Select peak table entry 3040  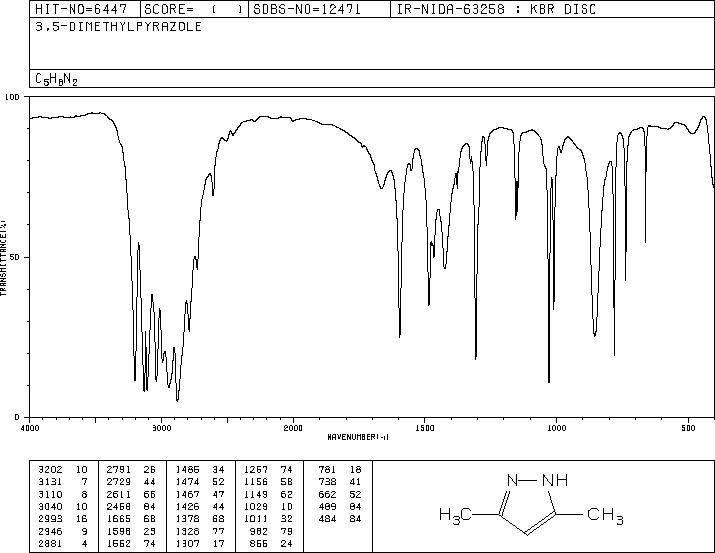[50, 506]
